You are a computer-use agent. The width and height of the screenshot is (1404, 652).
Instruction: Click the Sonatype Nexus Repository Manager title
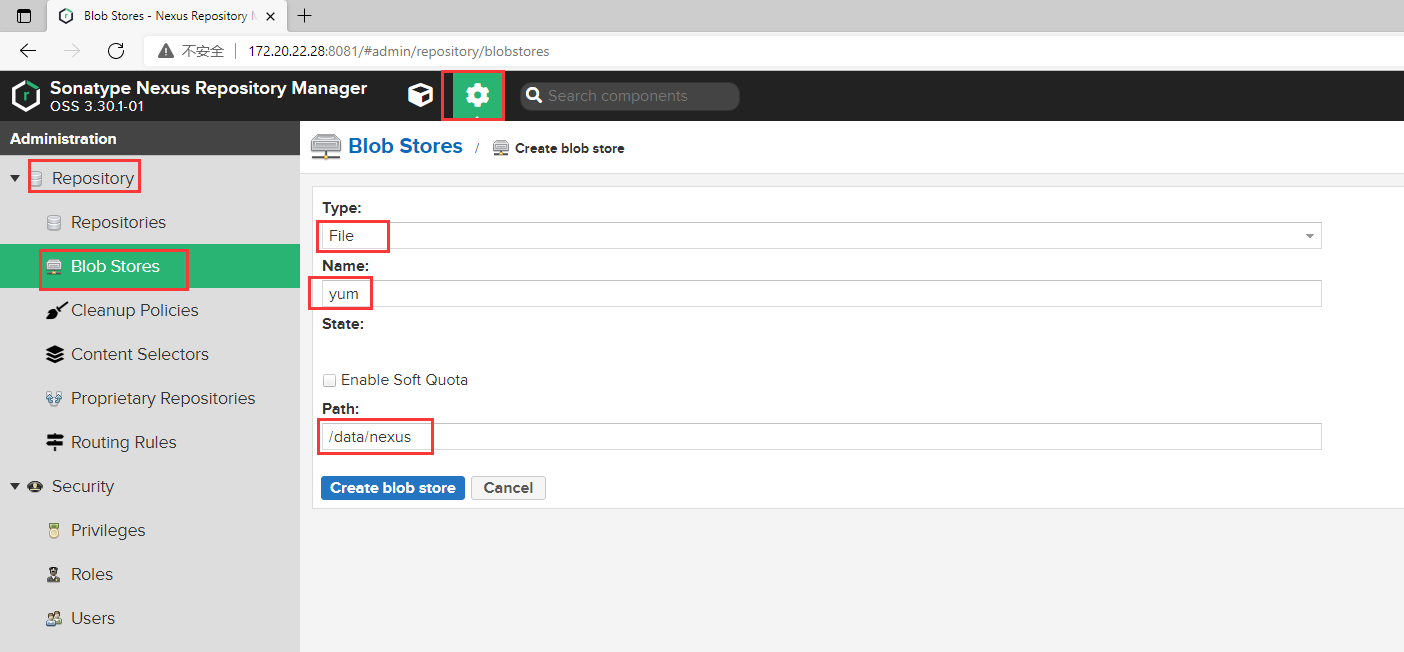click(208, 88)
